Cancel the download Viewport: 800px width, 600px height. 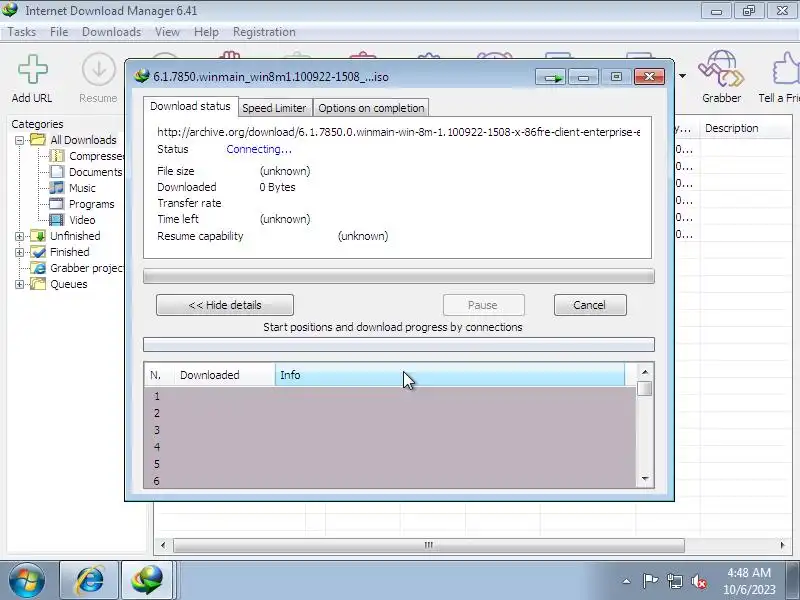(x=590, y=305)
